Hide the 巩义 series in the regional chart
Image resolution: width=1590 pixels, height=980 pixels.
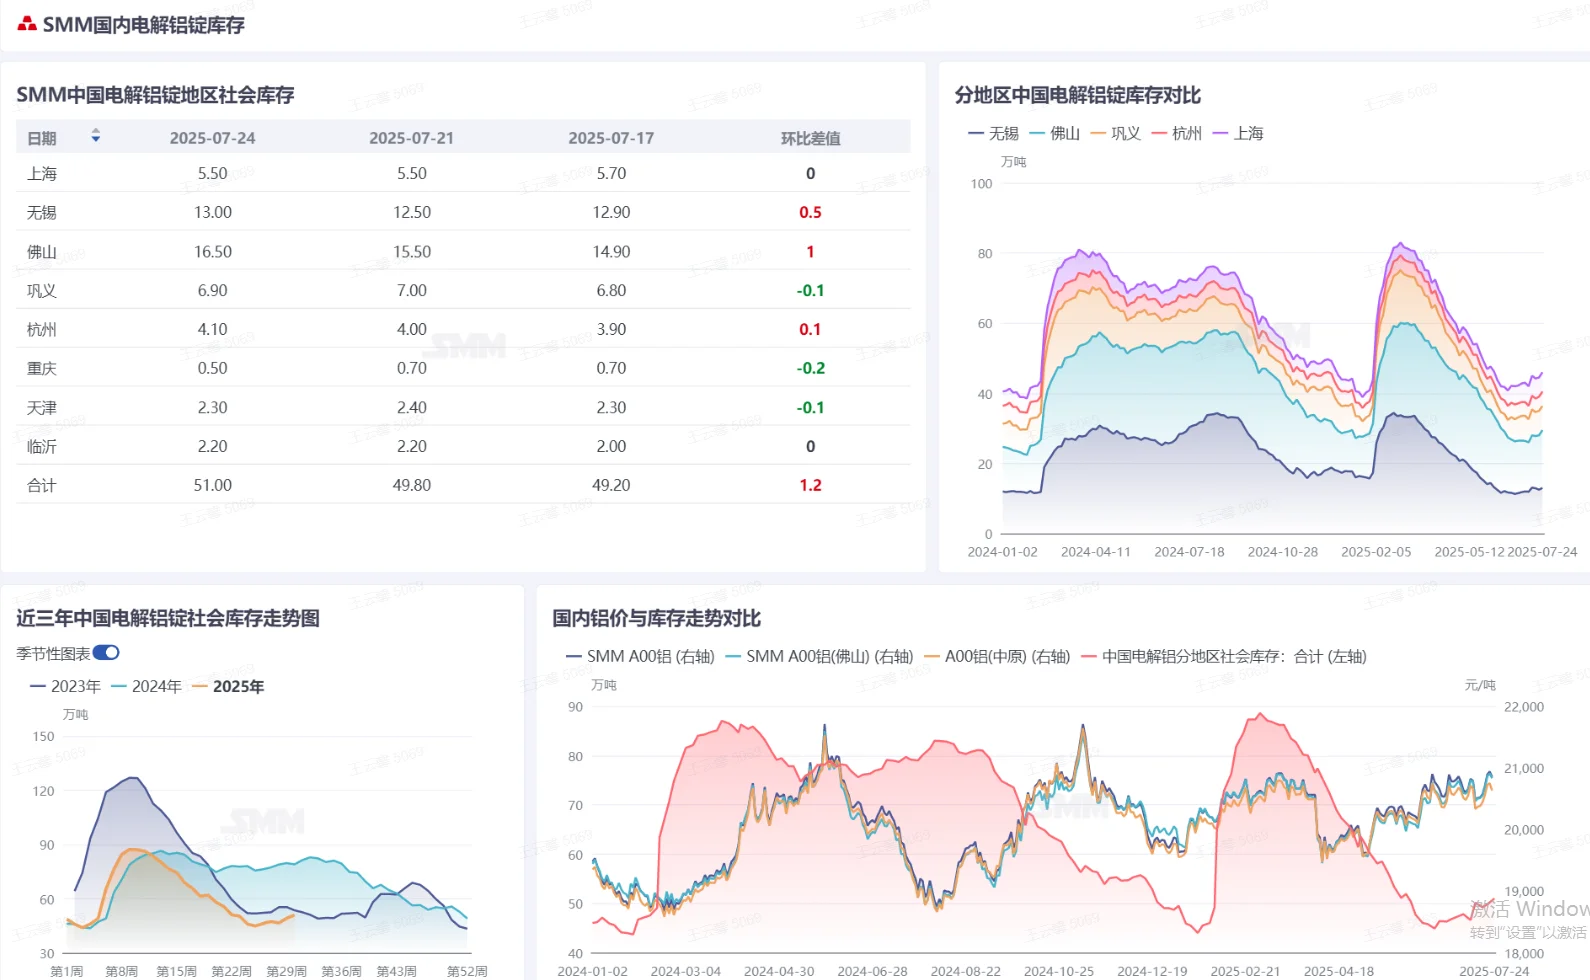pyautogui.click(x=1115, y=133)
